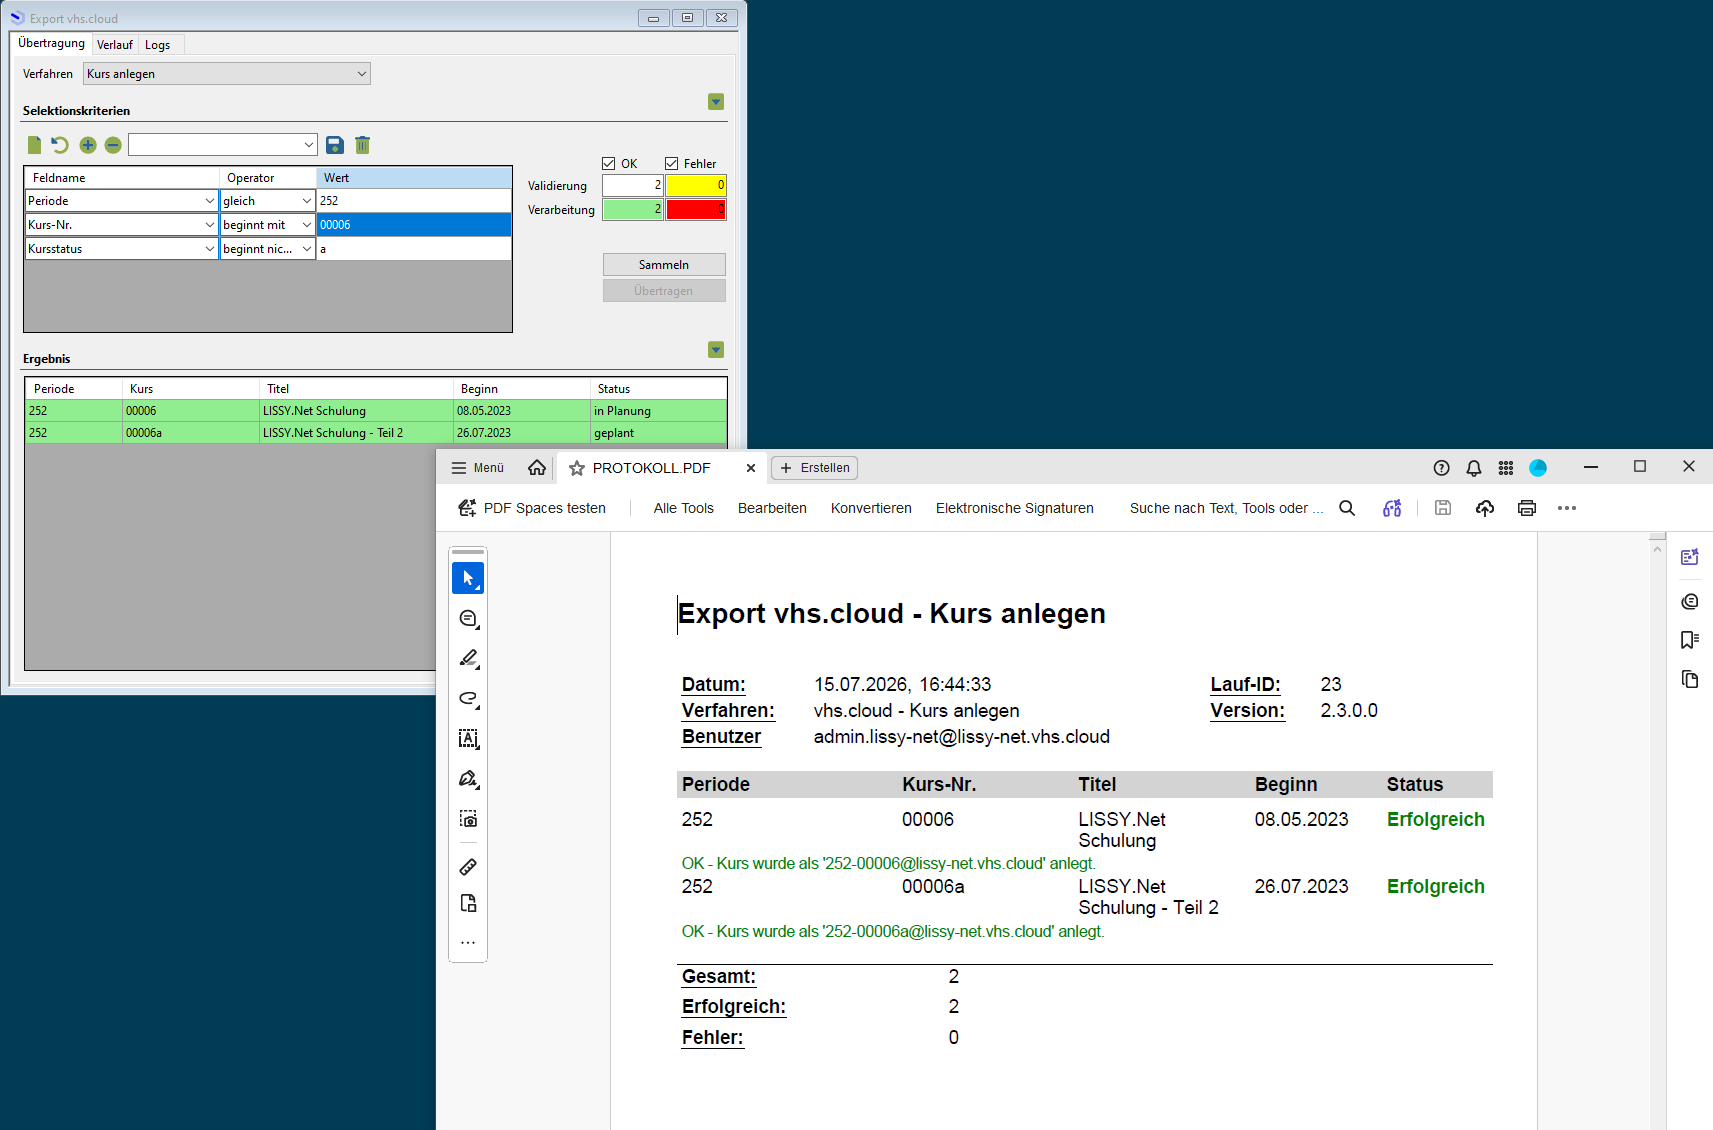This screenshot has height=1130, width=1713.
Task: Click the search magnifier icon
Action: point(1347,508)
